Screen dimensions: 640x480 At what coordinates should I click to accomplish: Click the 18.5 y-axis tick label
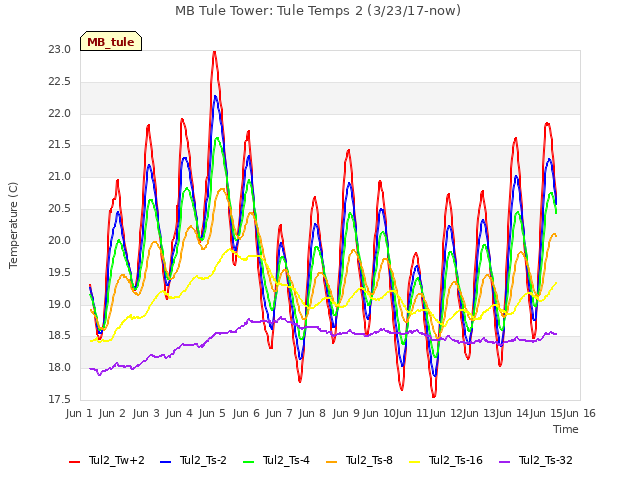tap(60, 336)
